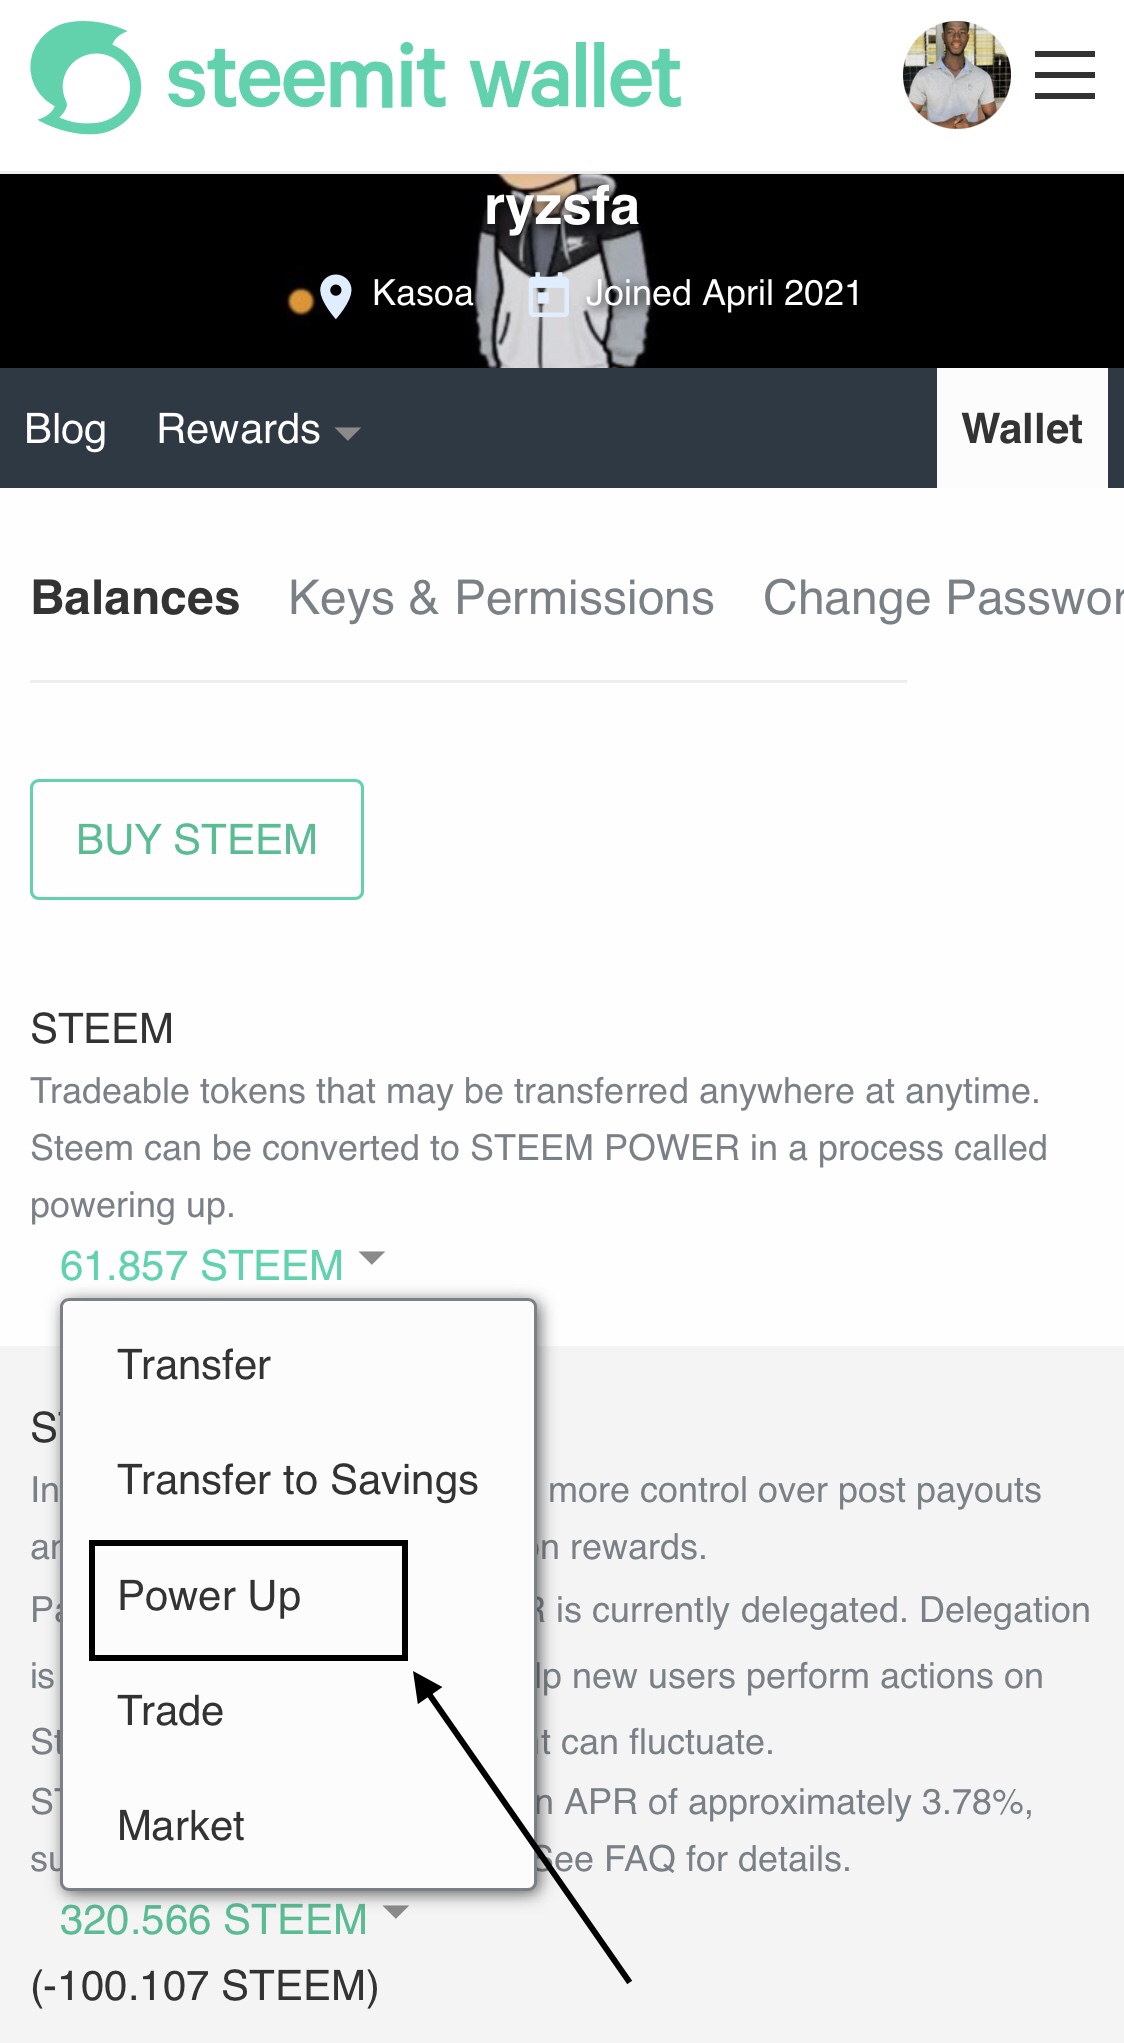
Task: Click the orange status dot icon
Action: (300, 301)
